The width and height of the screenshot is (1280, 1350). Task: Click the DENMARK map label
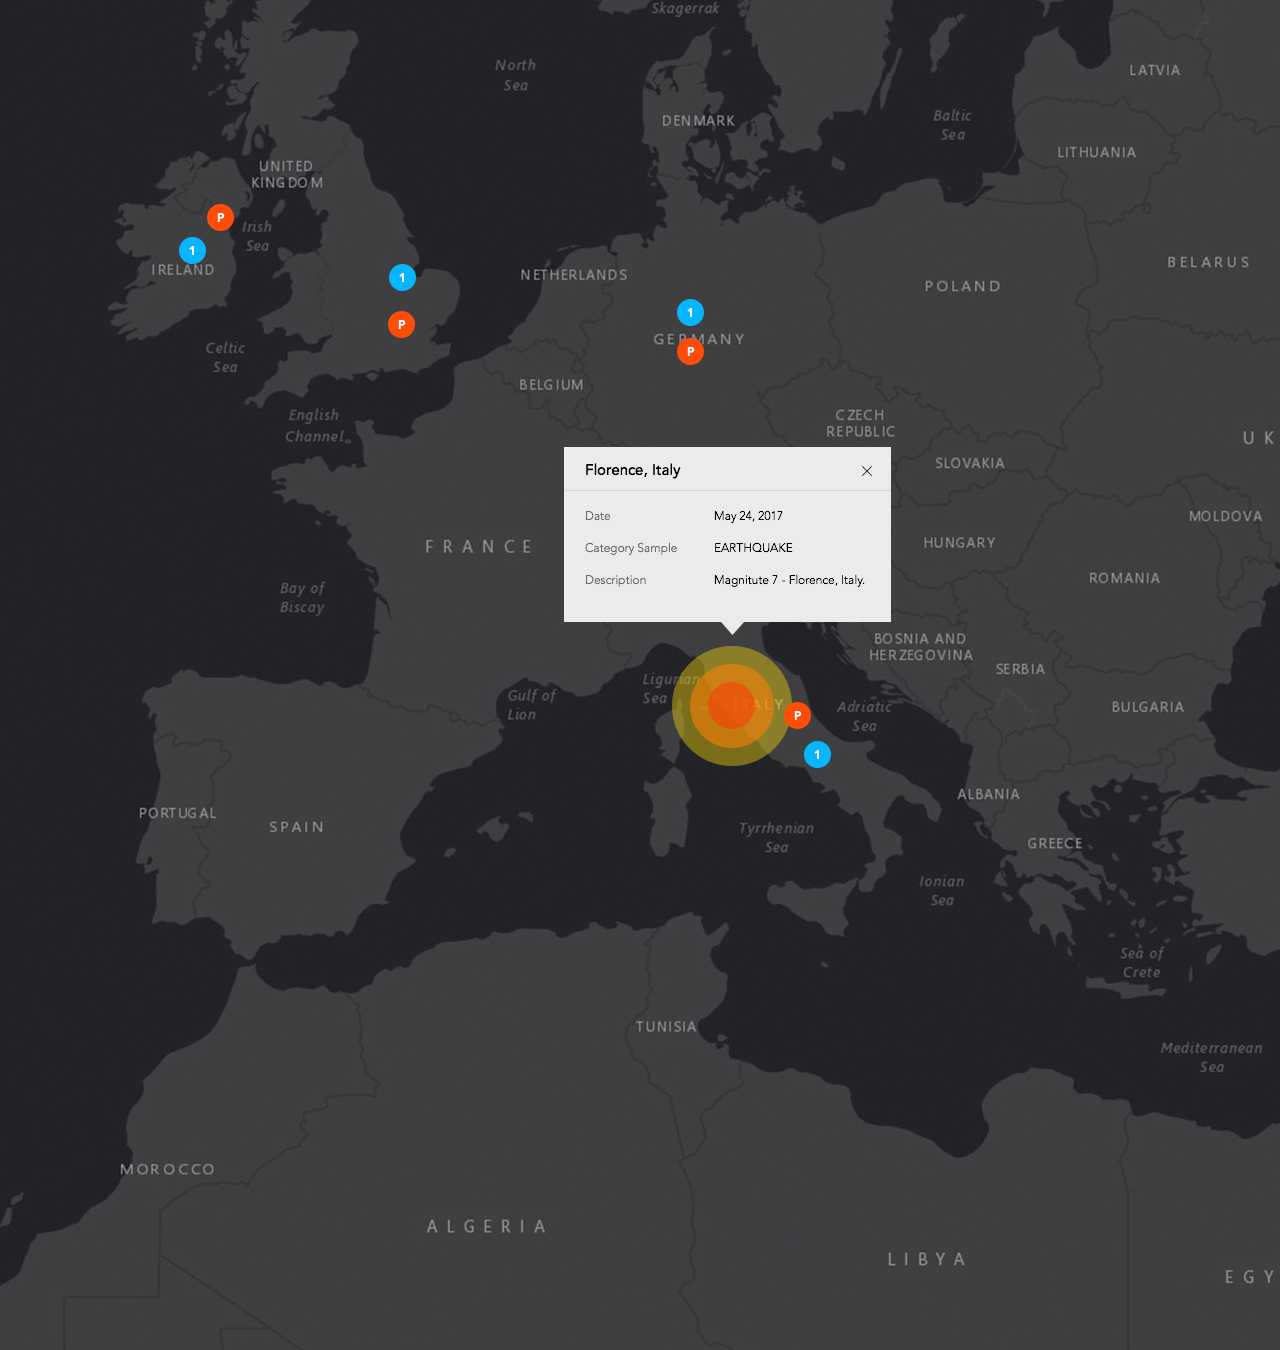coord(698,121)
